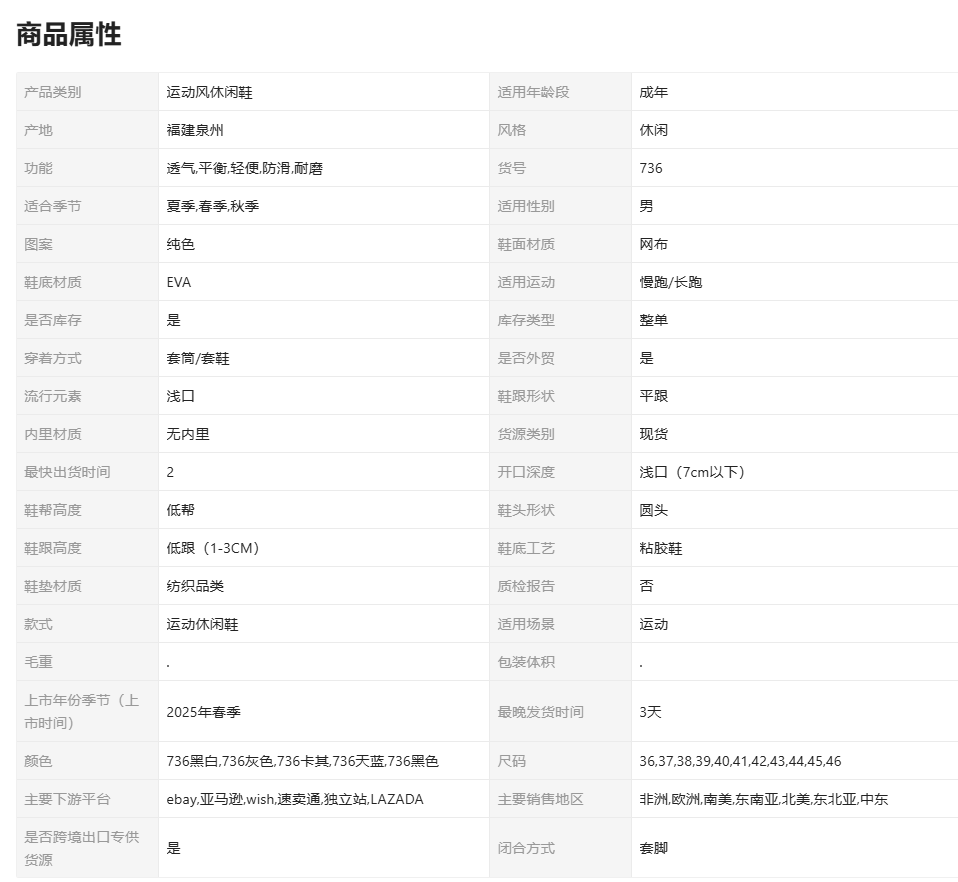Image resolution: width=958 pixels, height=882 pixels.
Task: Click the 浅口（7cm以下）opening depth value
Action: click(692, 472)
